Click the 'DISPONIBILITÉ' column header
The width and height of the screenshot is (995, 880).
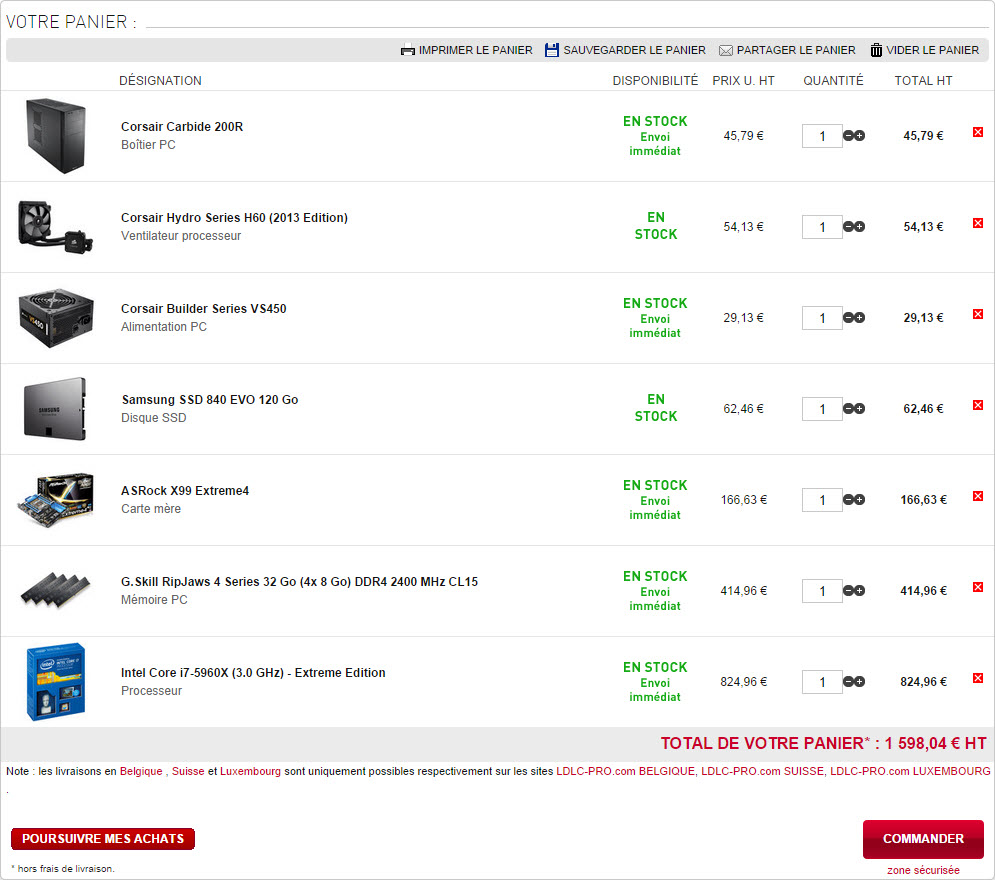[x=655, y=81]
